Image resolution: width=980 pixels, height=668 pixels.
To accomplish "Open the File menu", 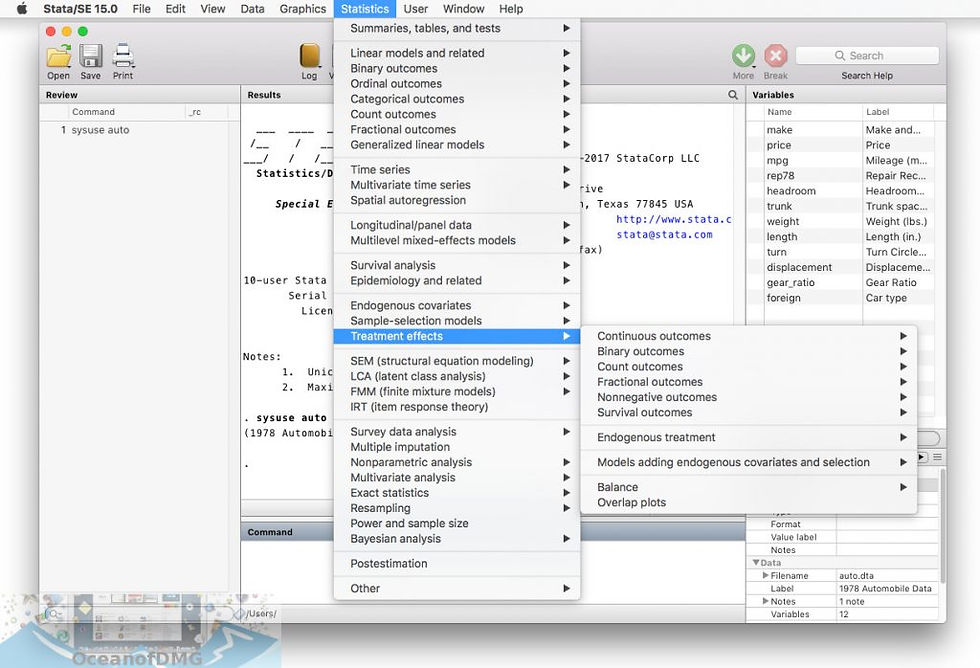I will tap(141, 9).
